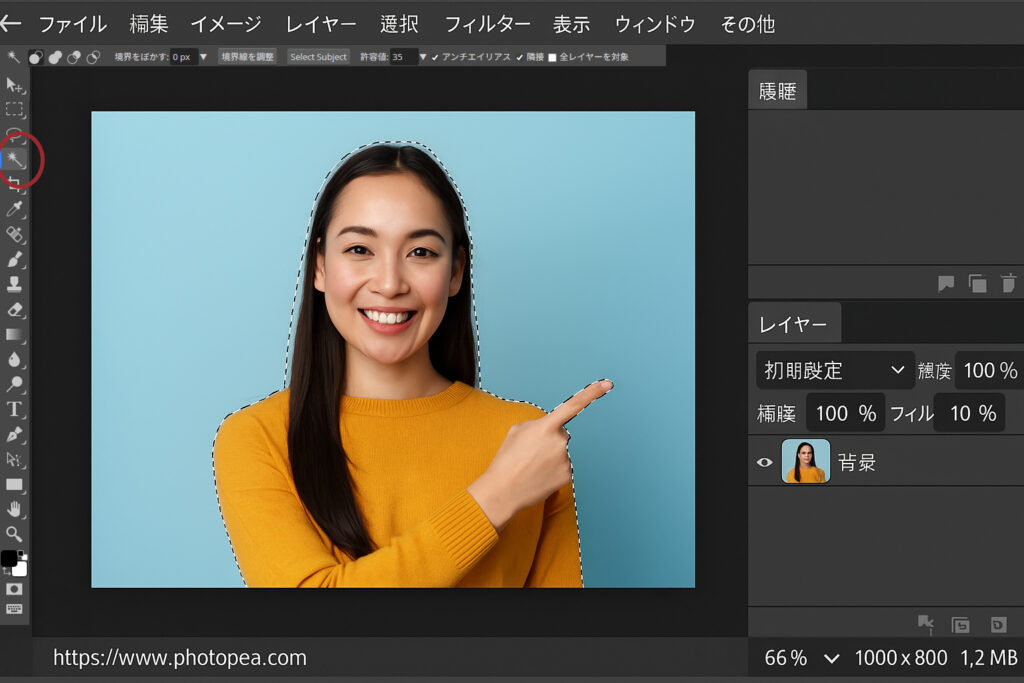The height and width of the screenshot is (683, 1024).
Task: Open the フィルター menu
Action: pyautogui.click(x=487, y=24)
